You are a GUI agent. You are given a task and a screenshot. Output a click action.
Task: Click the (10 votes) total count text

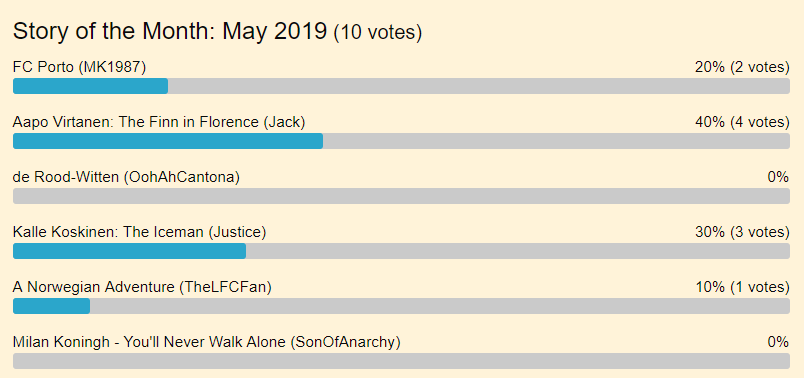[x=378, y=33]
